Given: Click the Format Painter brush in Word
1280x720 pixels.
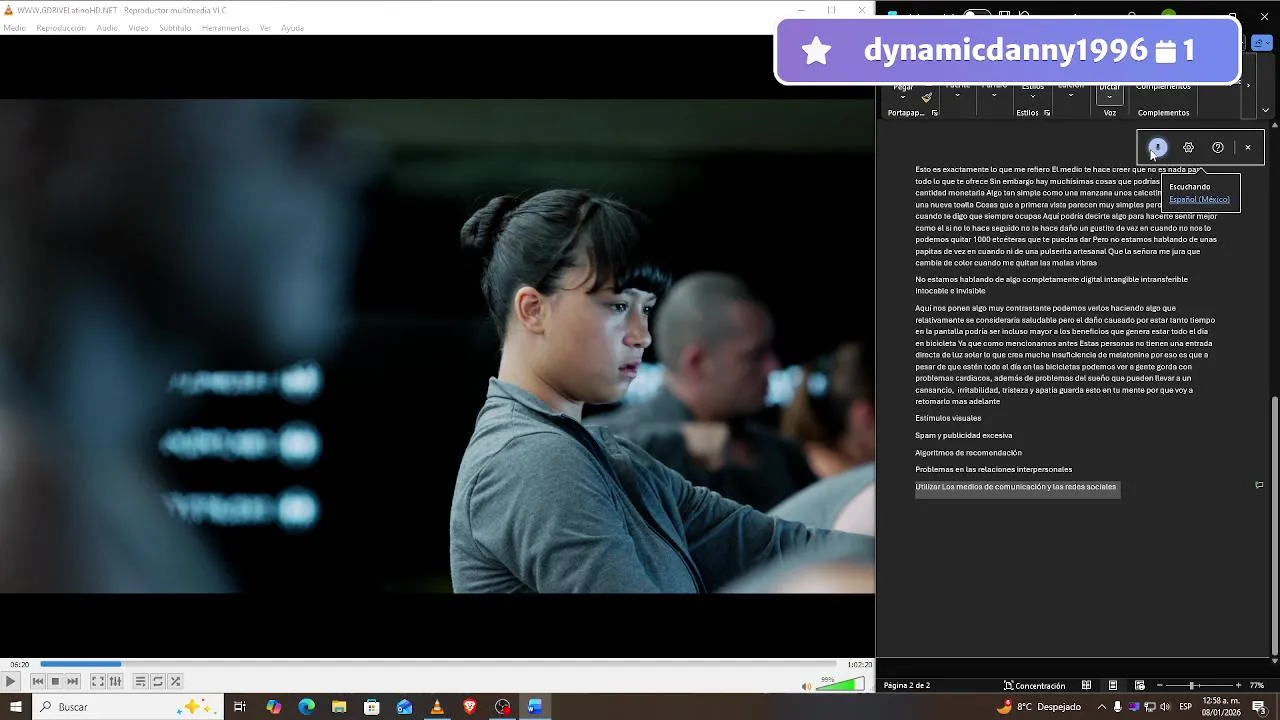Looking at the screenshot, I should pos(927,97).
